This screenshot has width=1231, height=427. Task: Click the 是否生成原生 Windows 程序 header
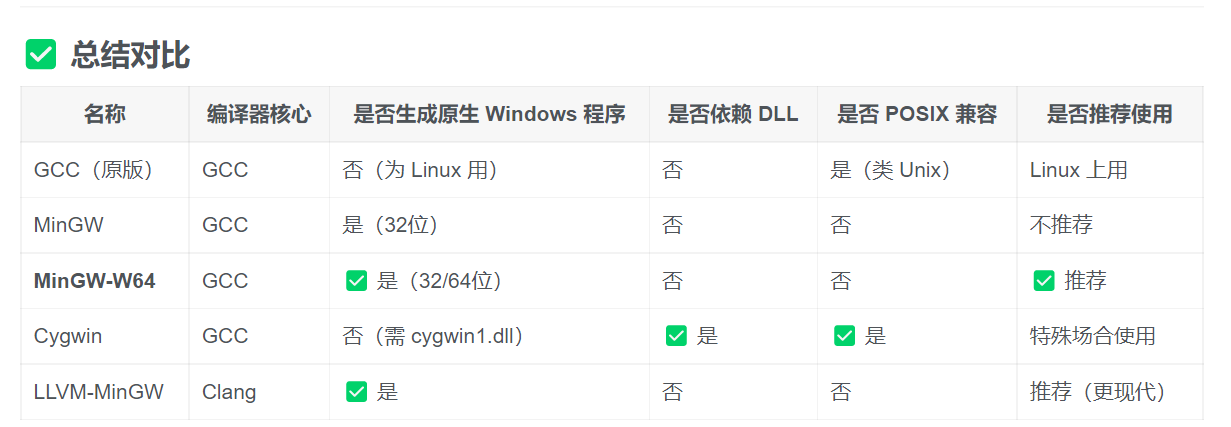click(x=489, y=114)
